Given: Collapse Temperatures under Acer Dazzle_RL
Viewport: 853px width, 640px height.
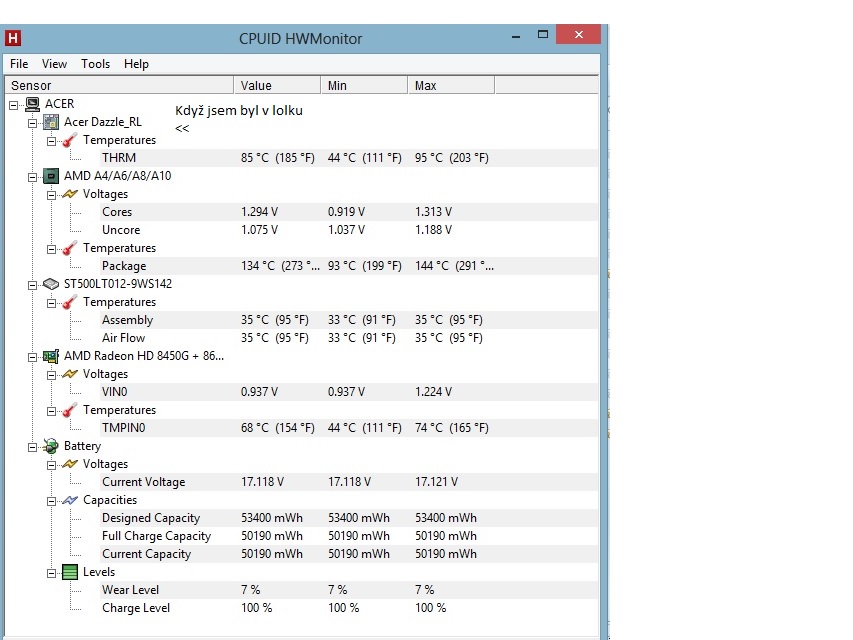Looking at the screenshot, I should click(51, 141).
